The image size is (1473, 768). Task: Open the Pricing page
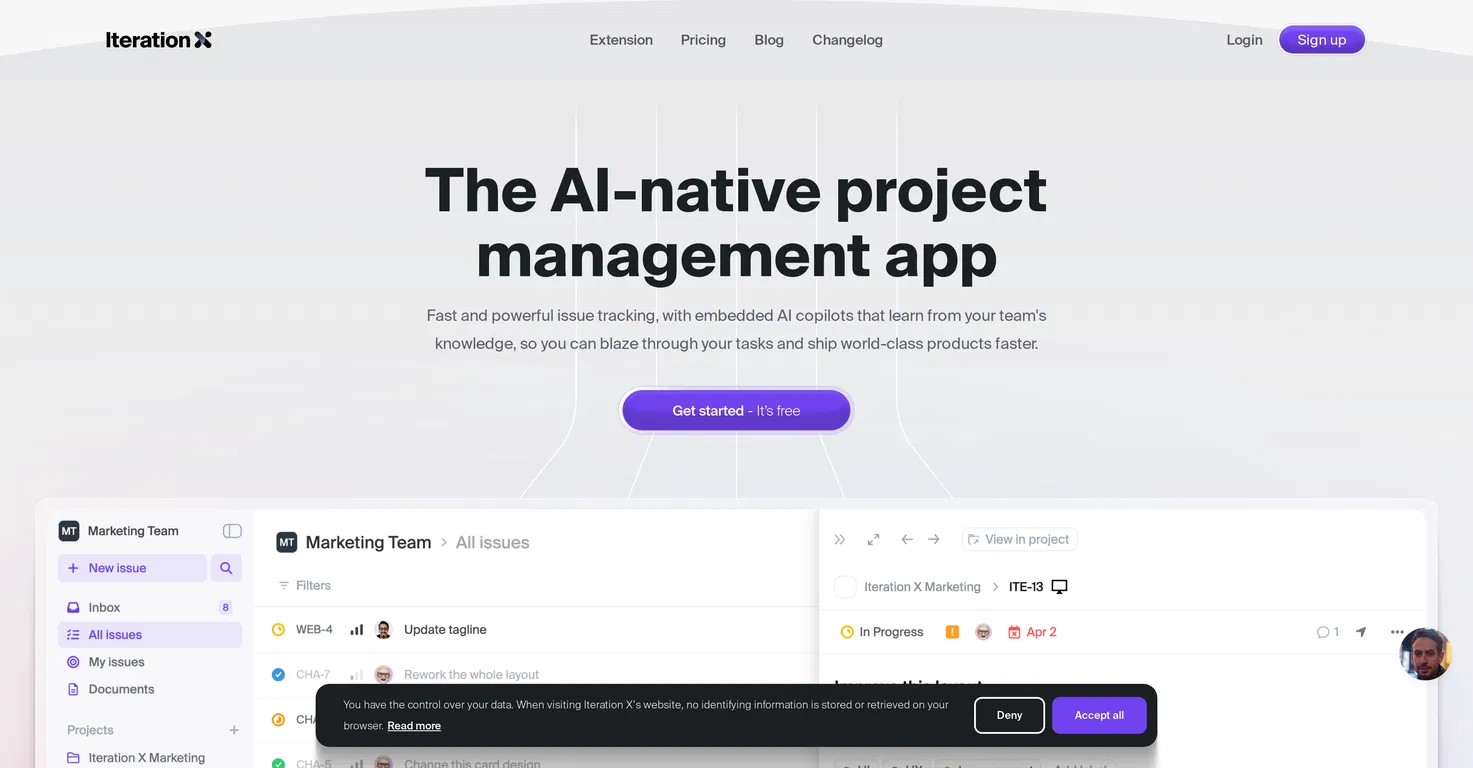[x=703, y=40]
